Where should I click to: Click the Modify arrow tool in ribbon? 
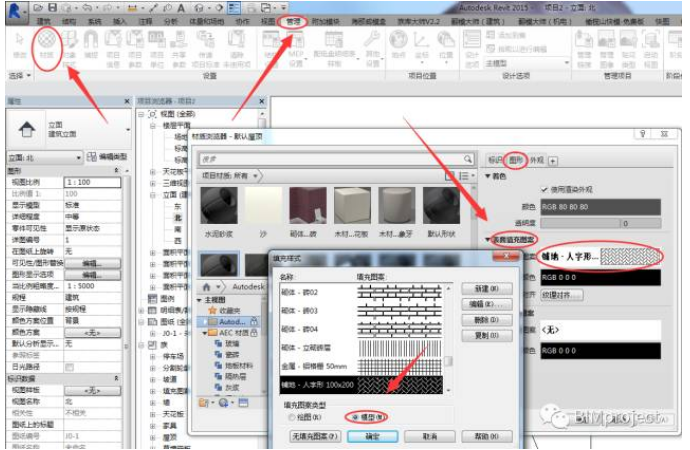point(19,44)
